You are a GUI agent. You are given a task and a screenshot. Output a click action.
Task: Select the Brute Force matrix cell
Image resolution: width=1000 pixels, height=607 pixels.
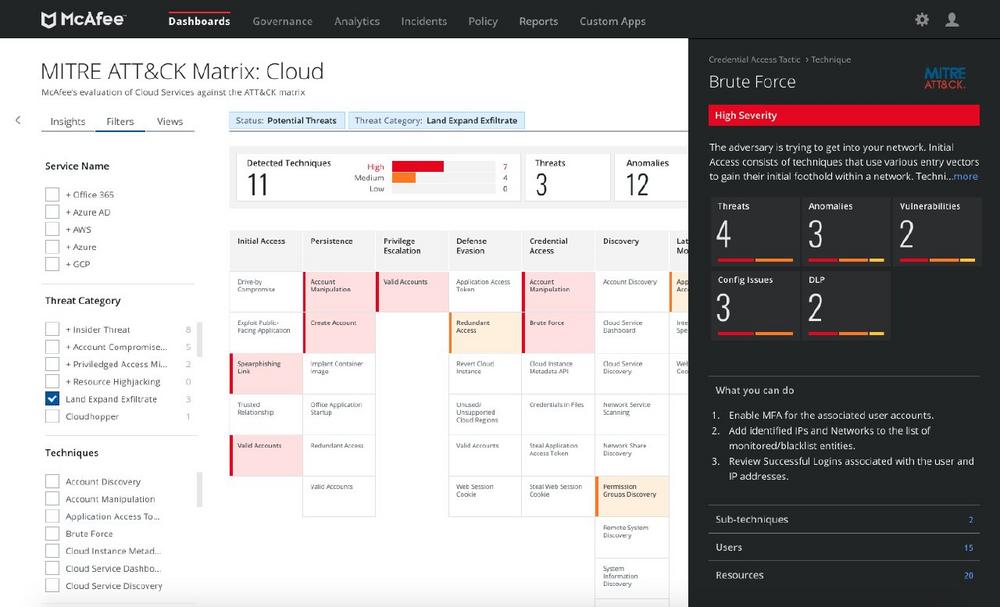pyautogui.click(x=557, y=332)
